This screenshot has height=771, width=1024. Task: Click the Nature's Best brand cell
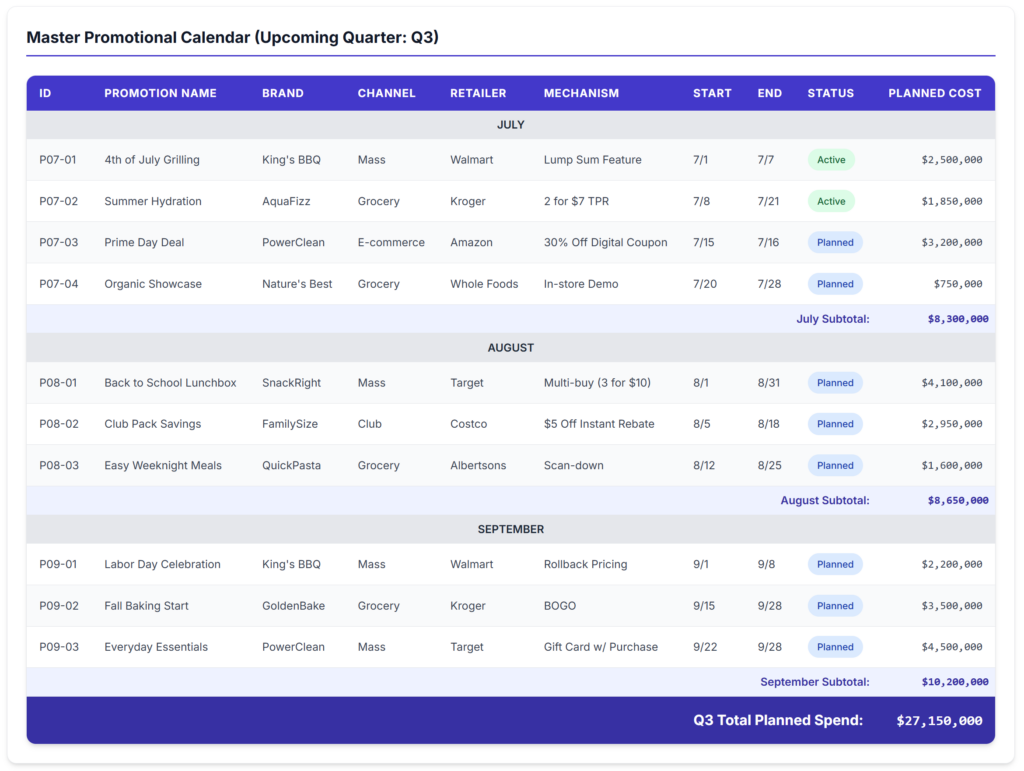[x=297, y=284]
